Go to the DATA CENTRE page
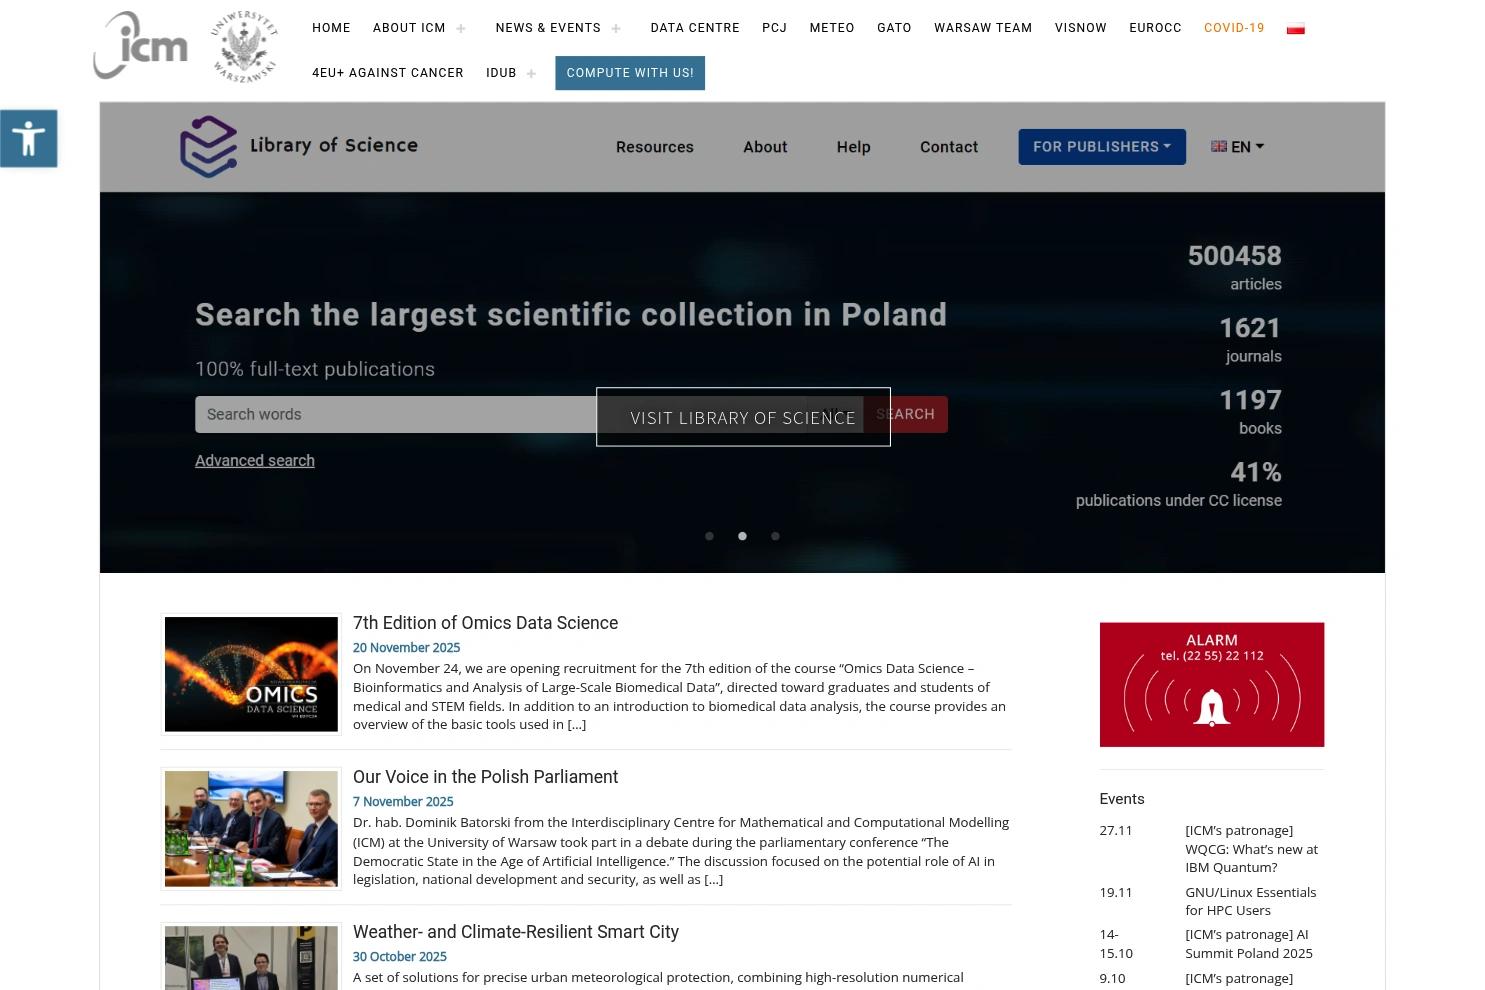The height and width of the screenshot is (990, 1485). click(x=694, y=27)
